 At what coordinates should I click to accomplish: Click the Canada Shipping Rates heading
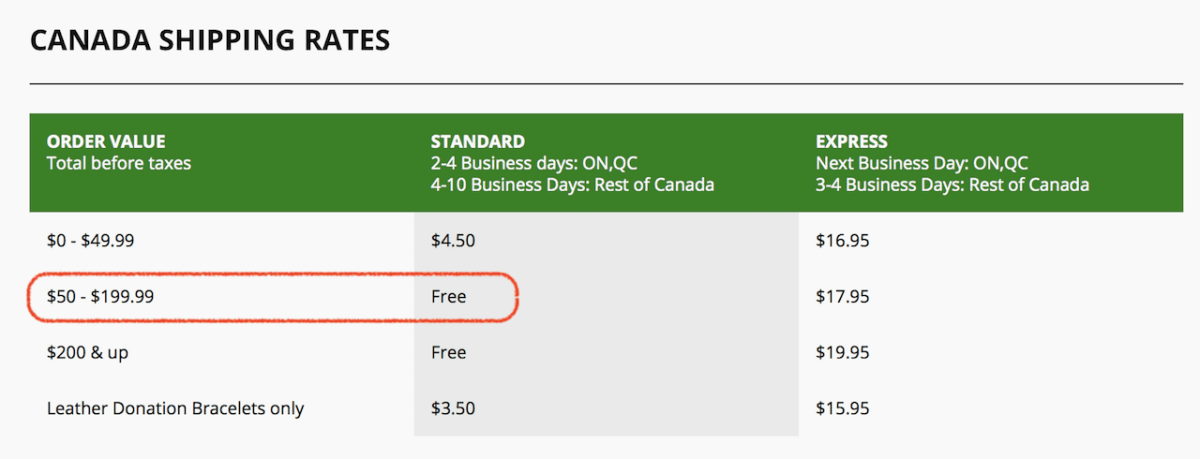tap(210, 41)
